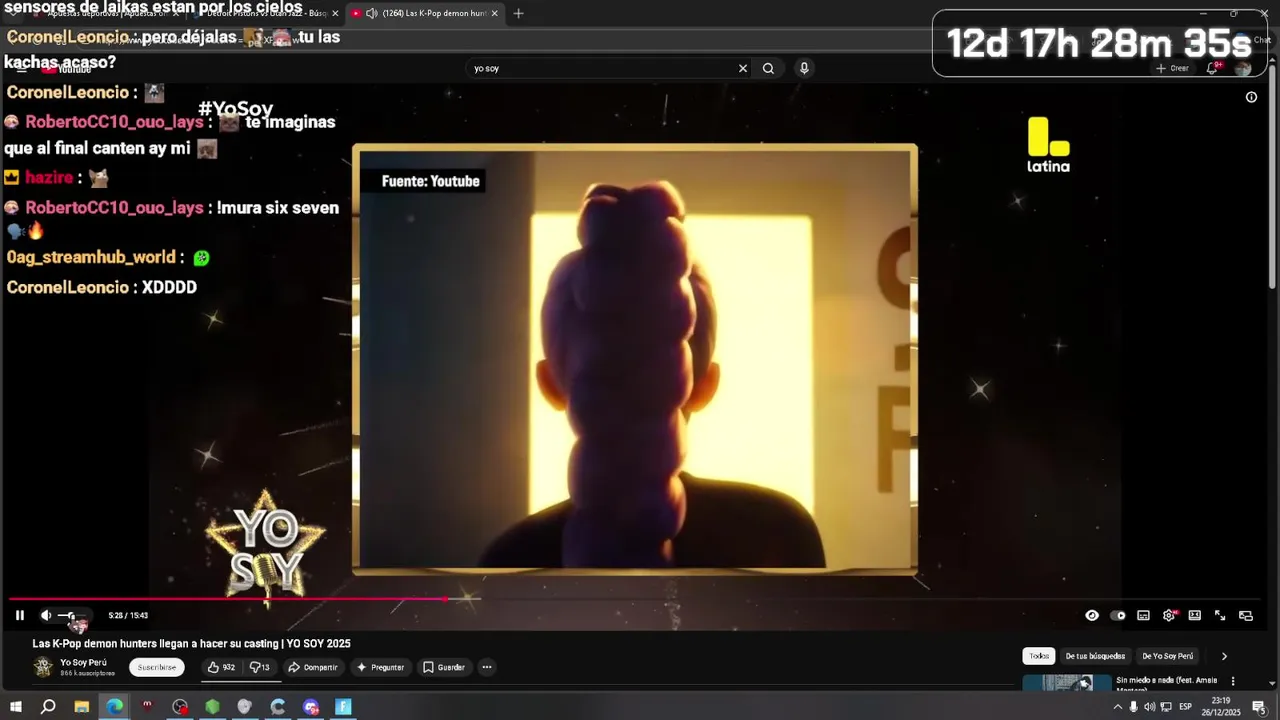Close the Las K-Pop demon hunters browser tab
The height and width of the screenshot is (720, 1280).
(495, 13)
